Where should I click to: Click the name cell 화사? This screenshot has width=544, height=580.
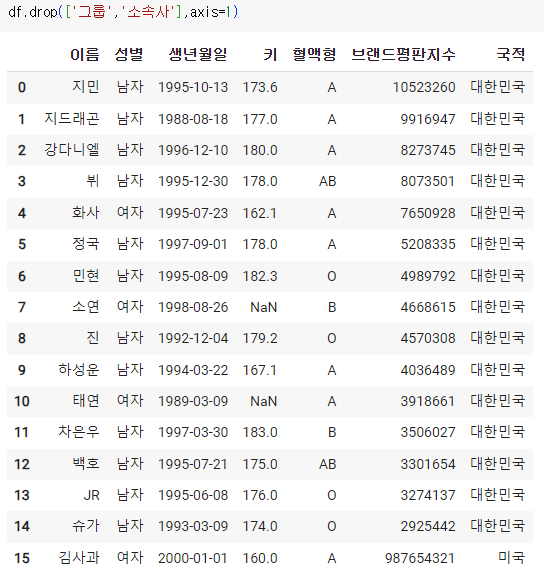tap(86, 213)
